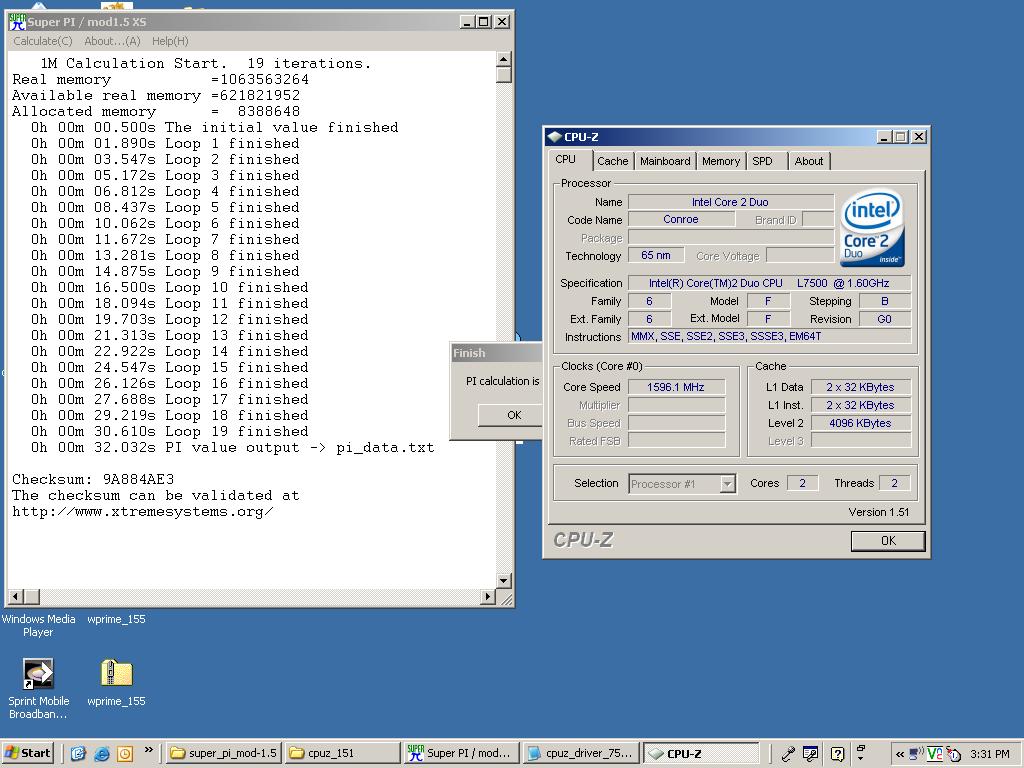The image size is (1024, 768).
Task: Click the taskbar clock showing 3:31 PM
Action: coord(989,754)
